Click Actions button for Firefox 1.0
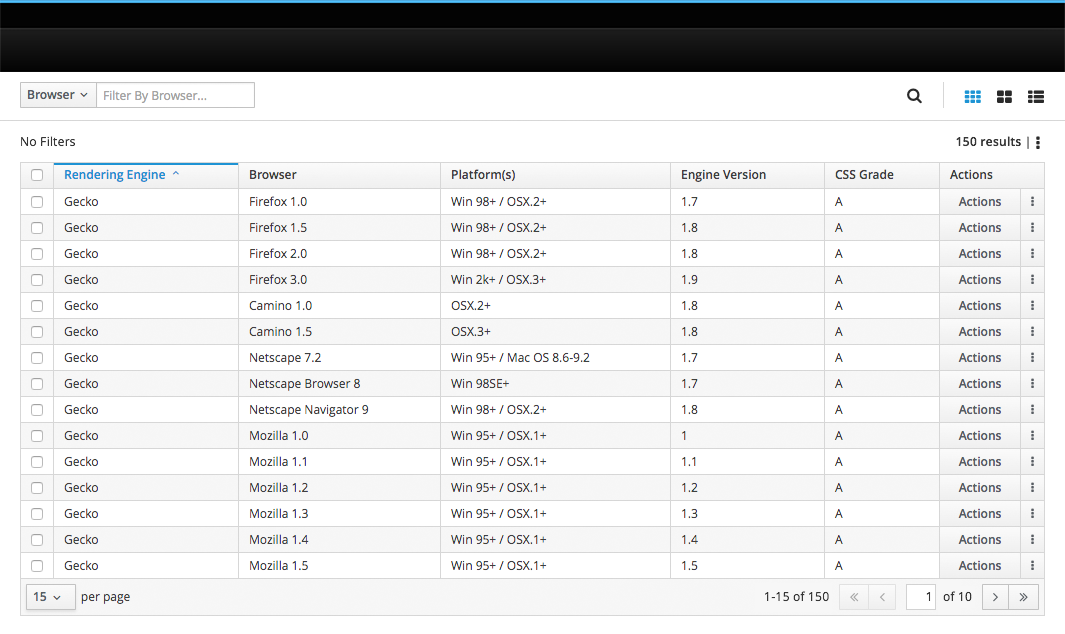 980,202
